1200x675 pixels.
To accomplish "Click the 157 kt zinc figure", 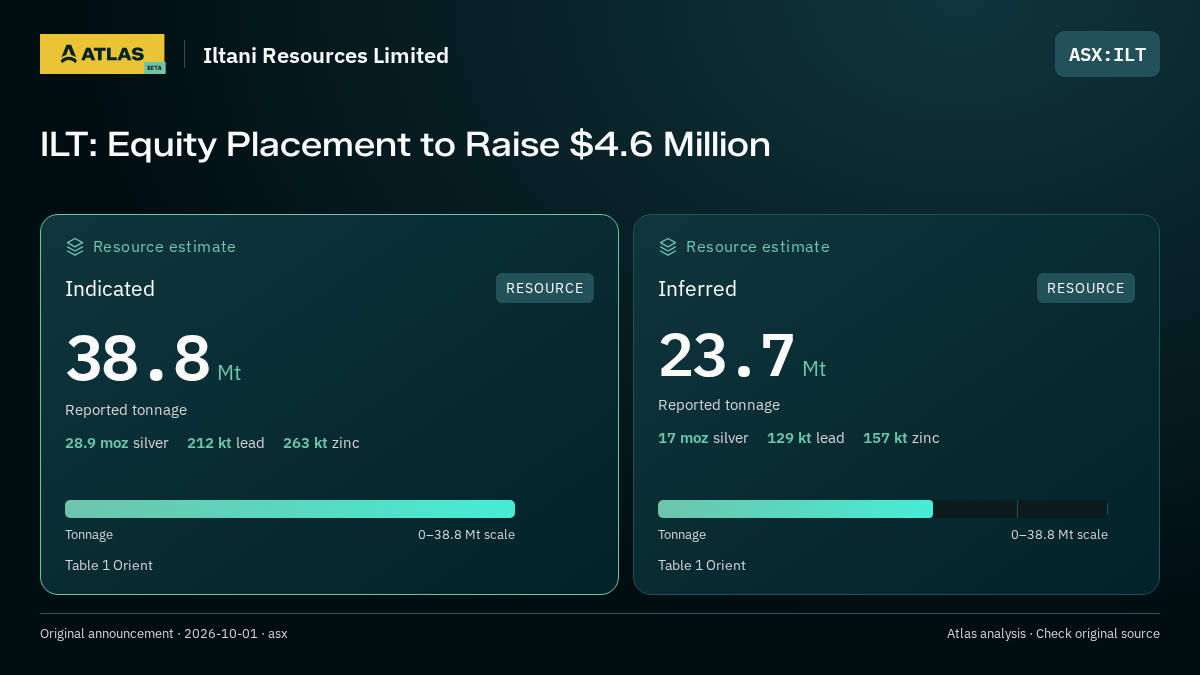I will 901,438.
